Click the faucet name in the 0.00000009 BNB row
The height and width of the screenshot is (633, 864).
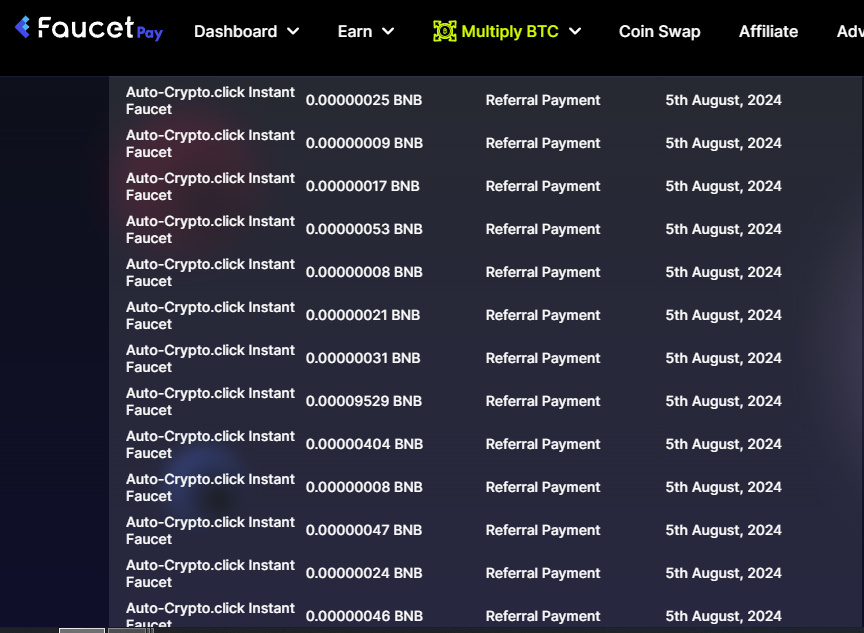210,143
